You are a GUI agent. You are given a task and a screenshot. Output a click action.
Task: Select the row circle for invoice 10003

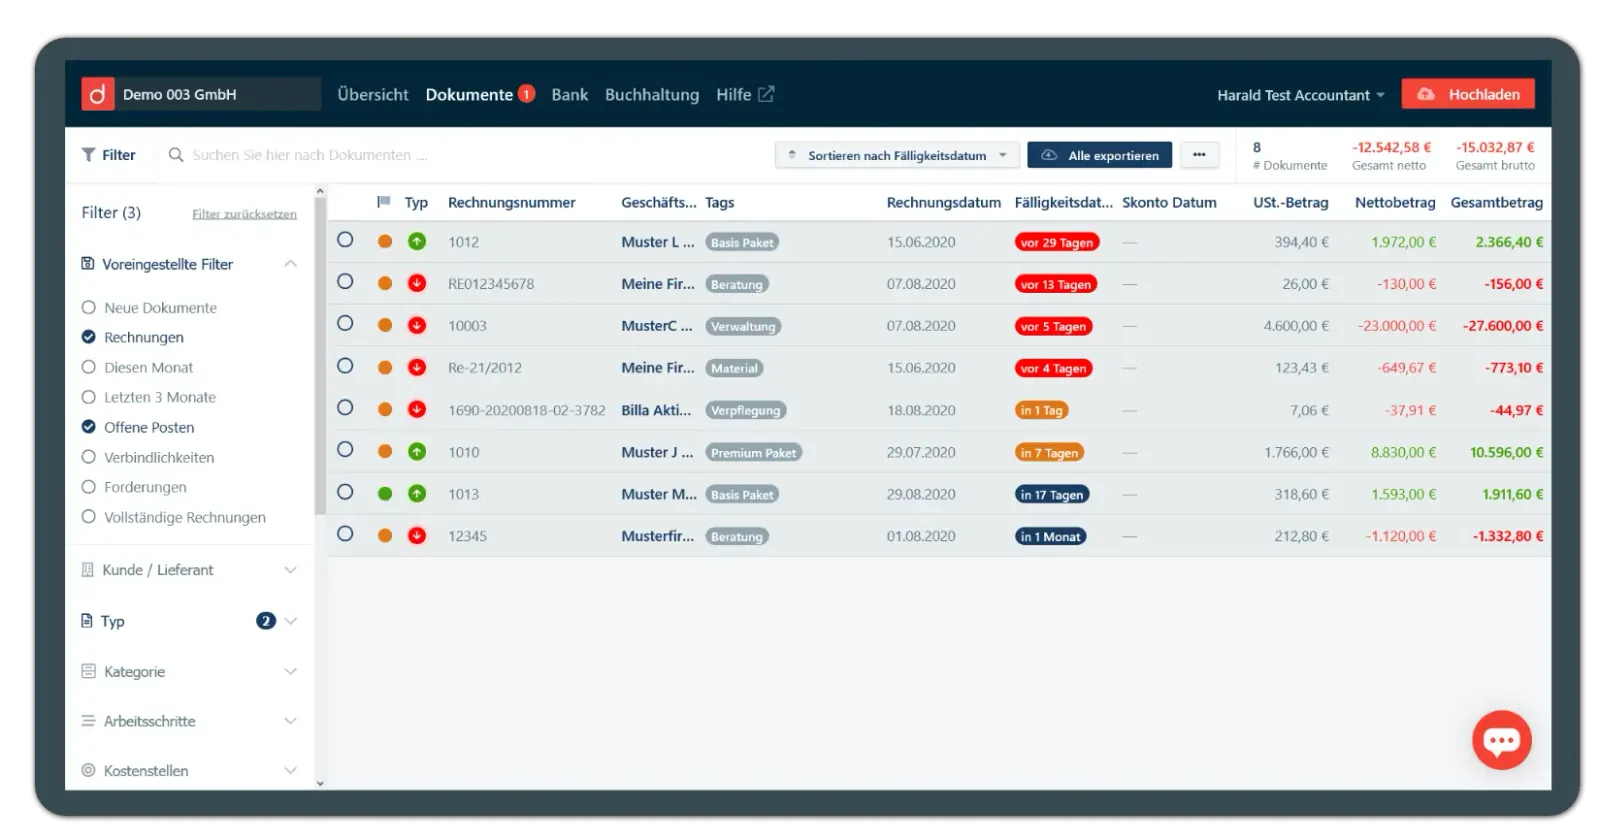345,324
